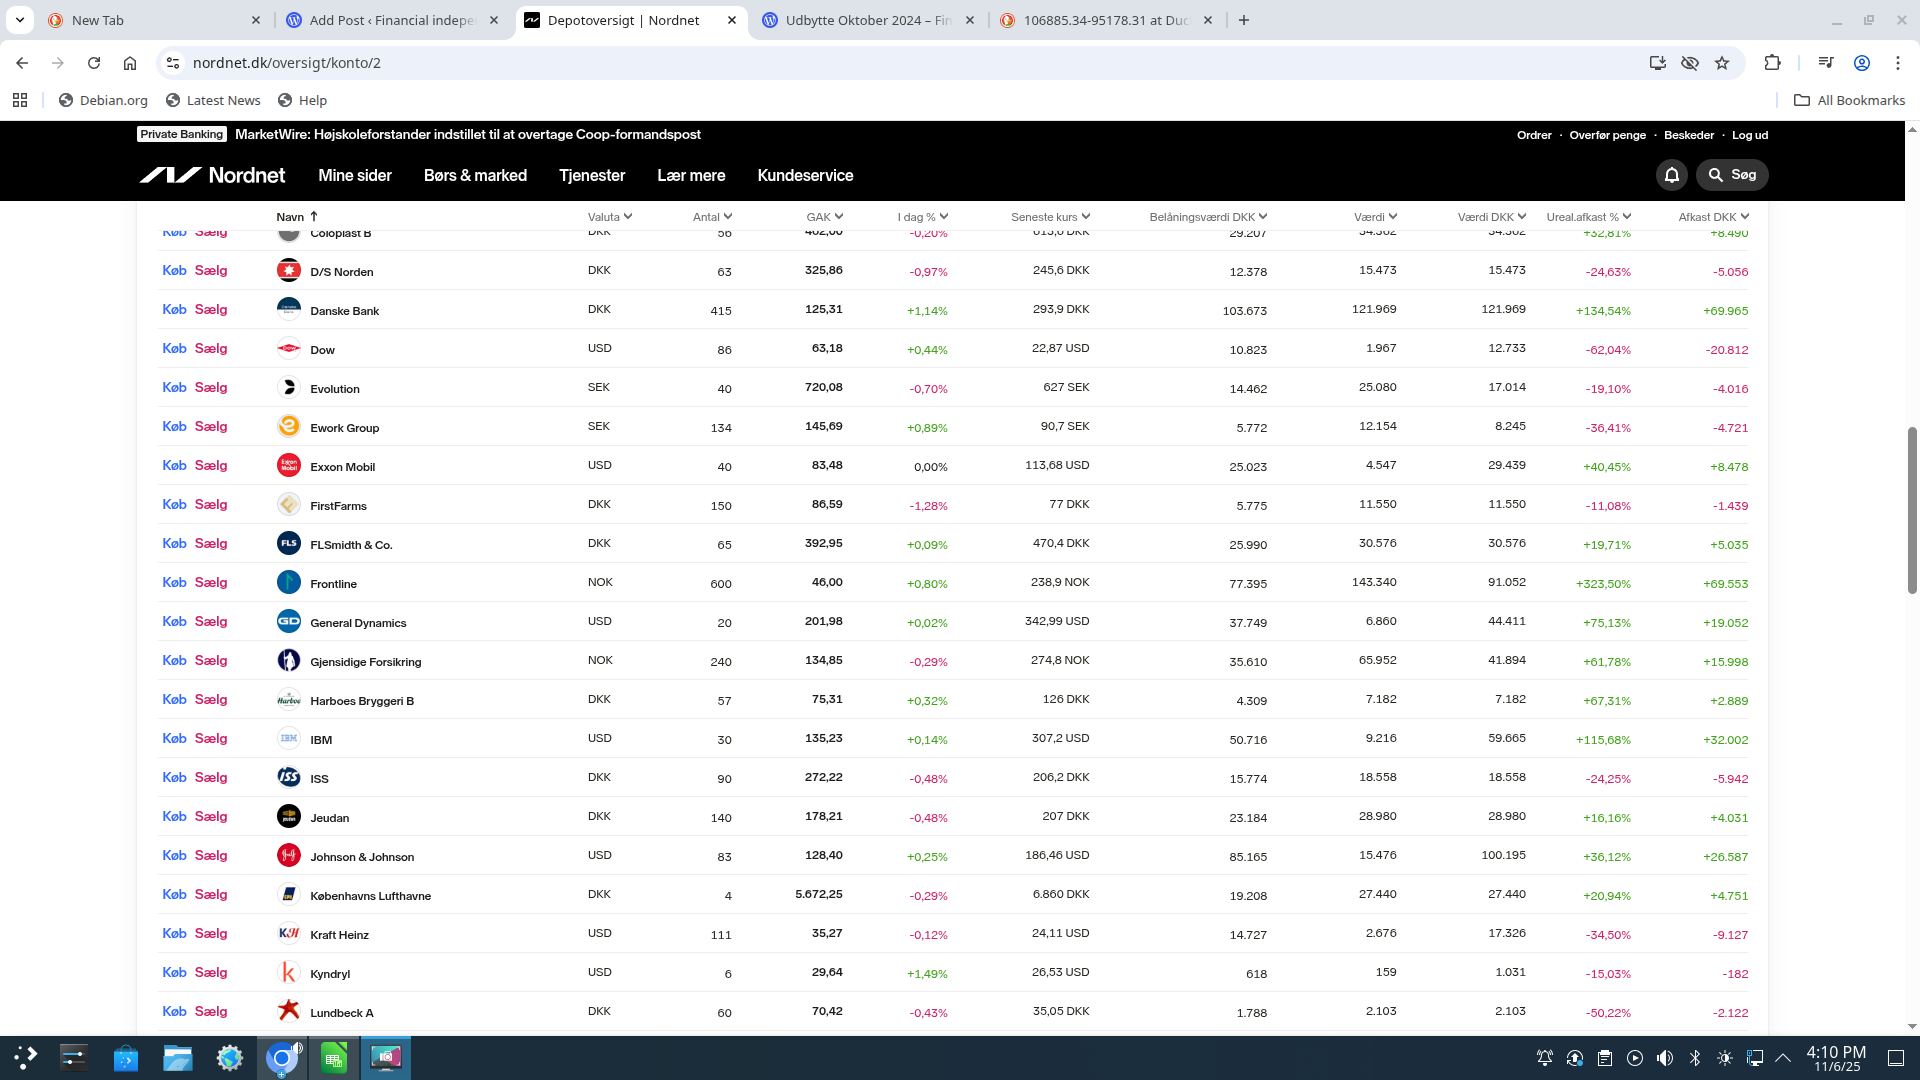Click the taskbar clock showing 4:10 PM

tap(1836, 1058)
